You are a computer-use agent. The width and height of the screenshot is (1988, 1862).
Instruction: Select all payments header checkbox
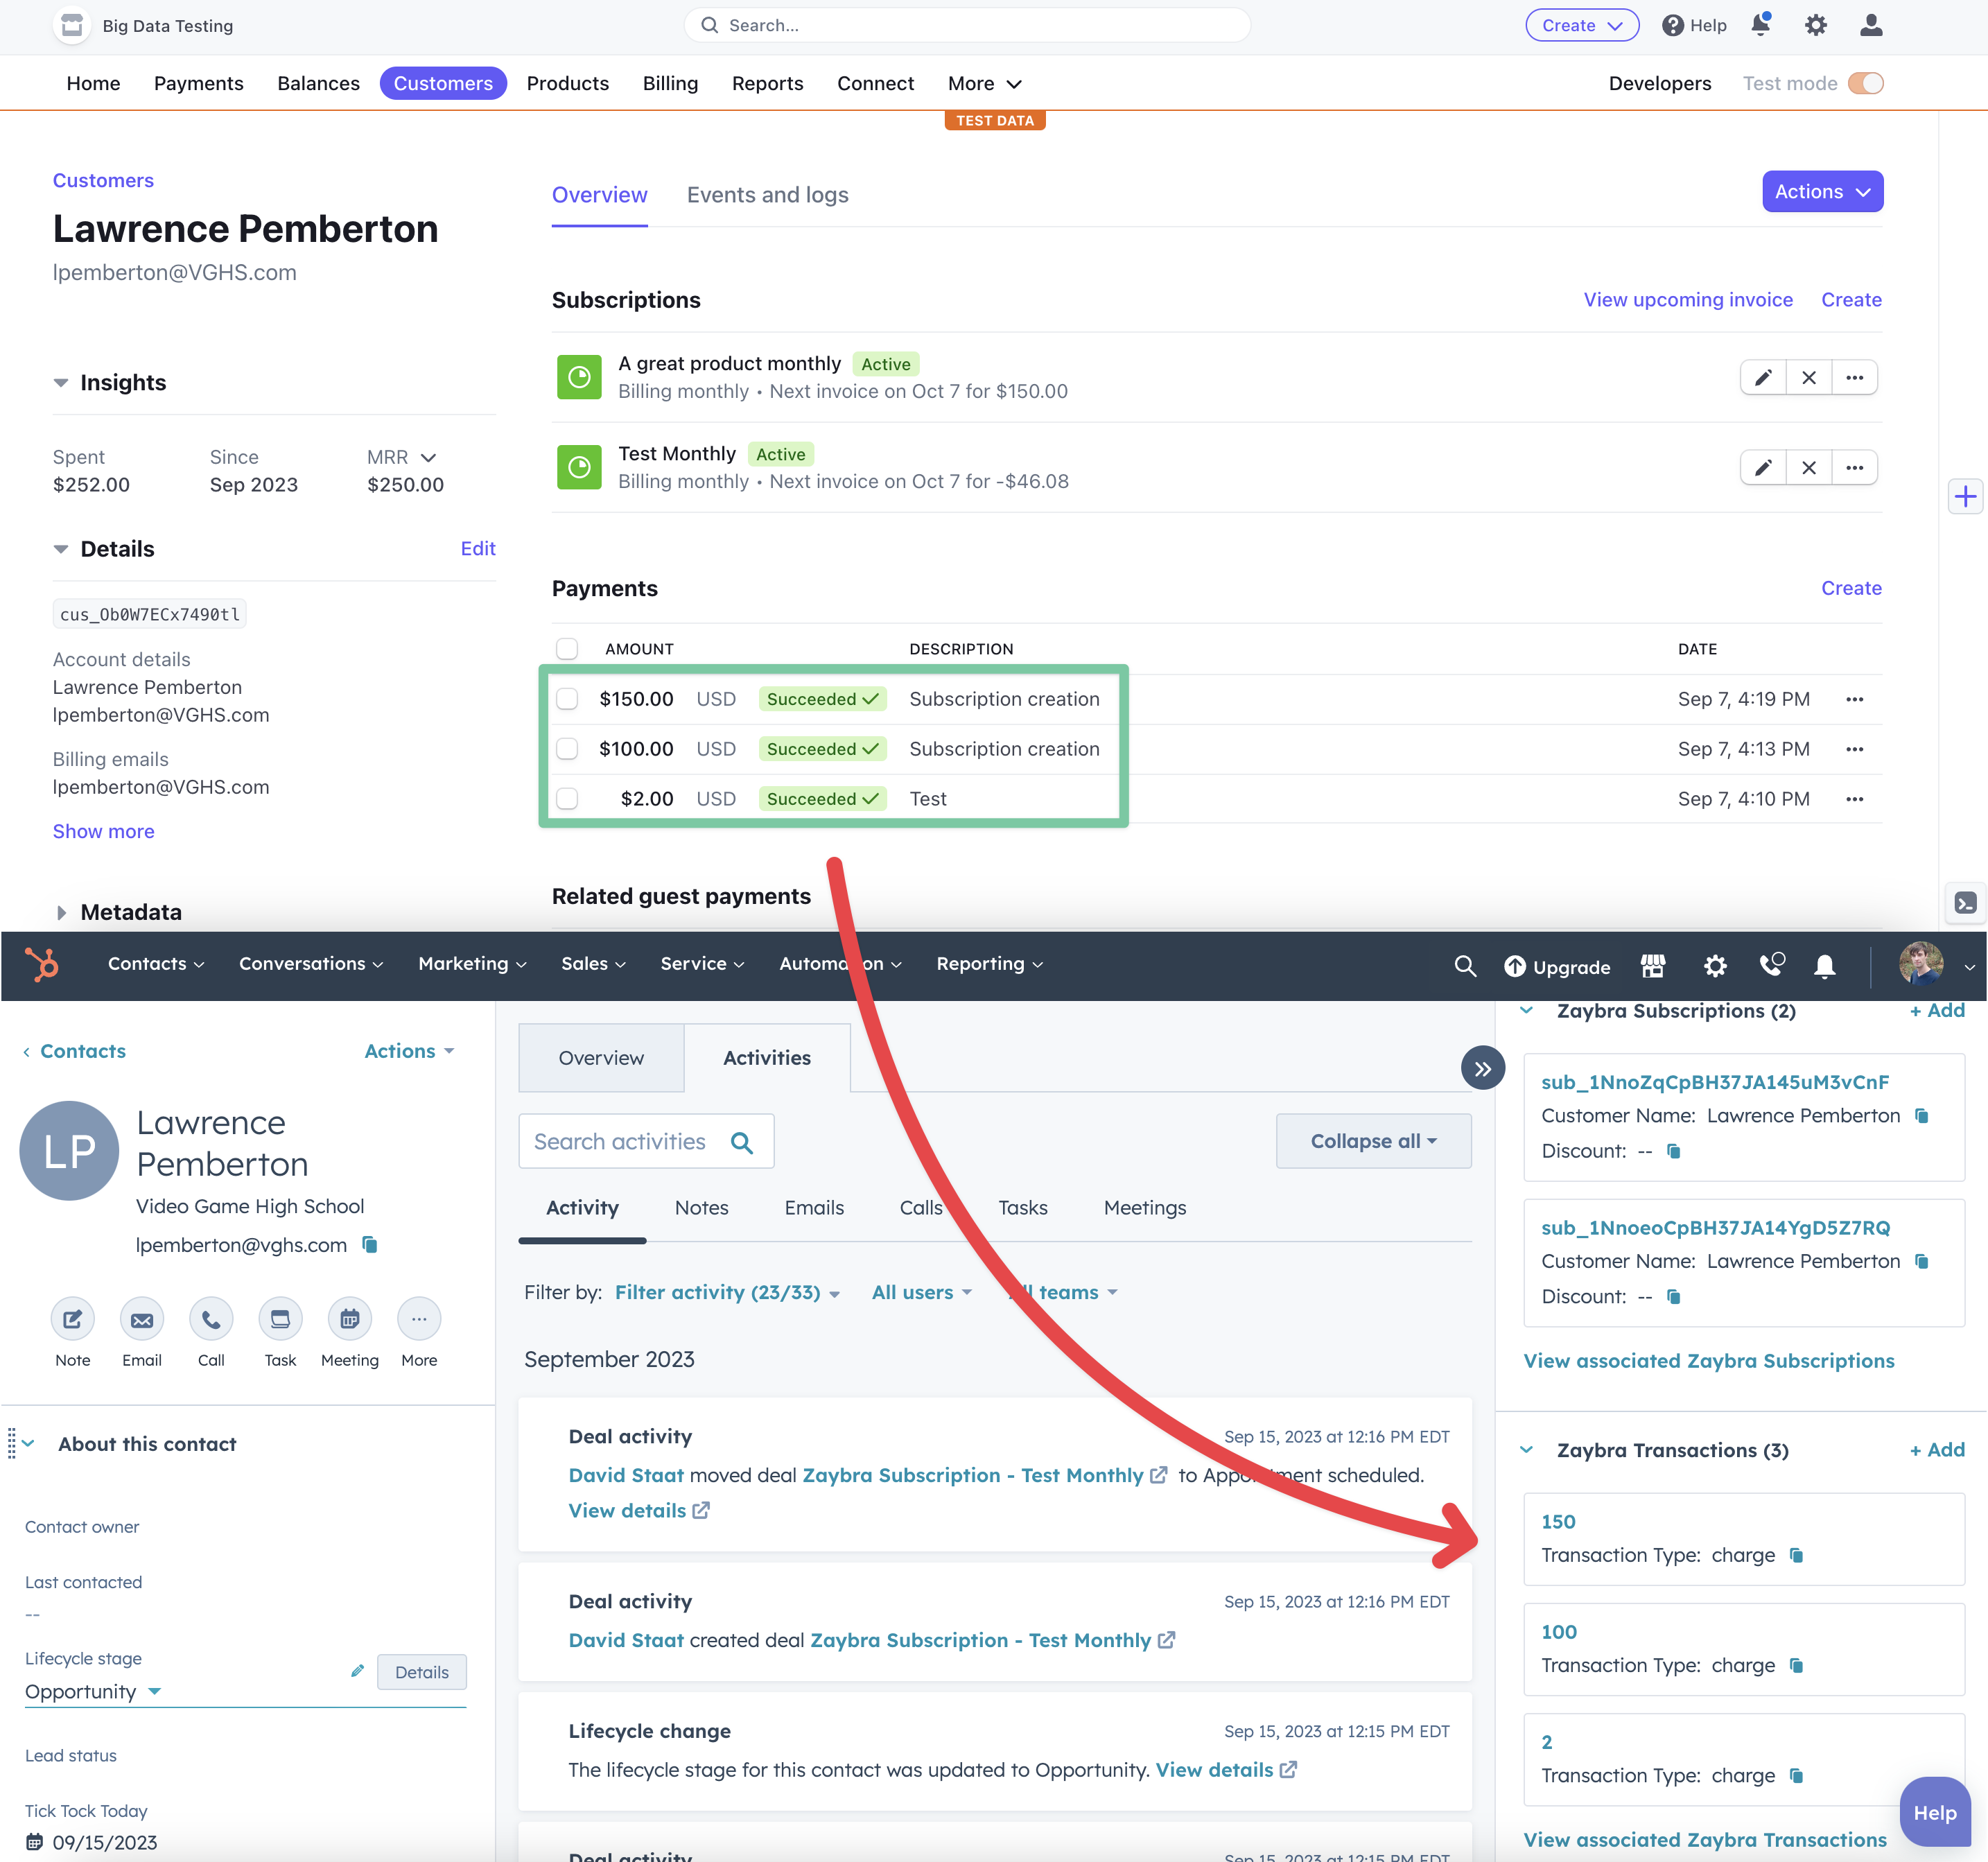[x=567, y=649]
